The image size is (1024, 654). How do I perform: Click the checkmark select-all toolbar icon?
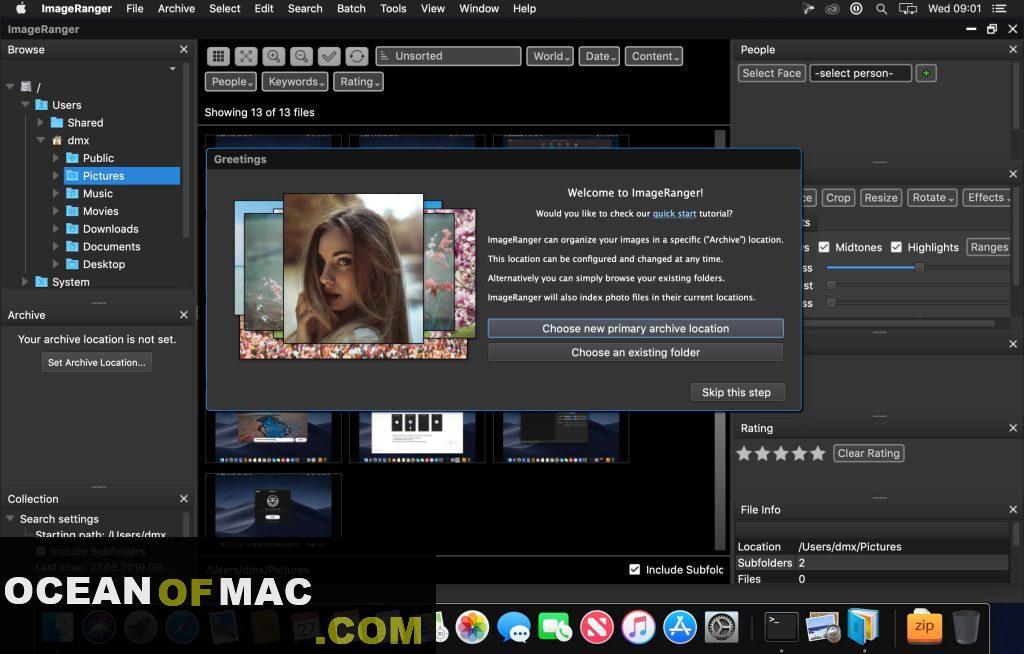pos(329,56)
